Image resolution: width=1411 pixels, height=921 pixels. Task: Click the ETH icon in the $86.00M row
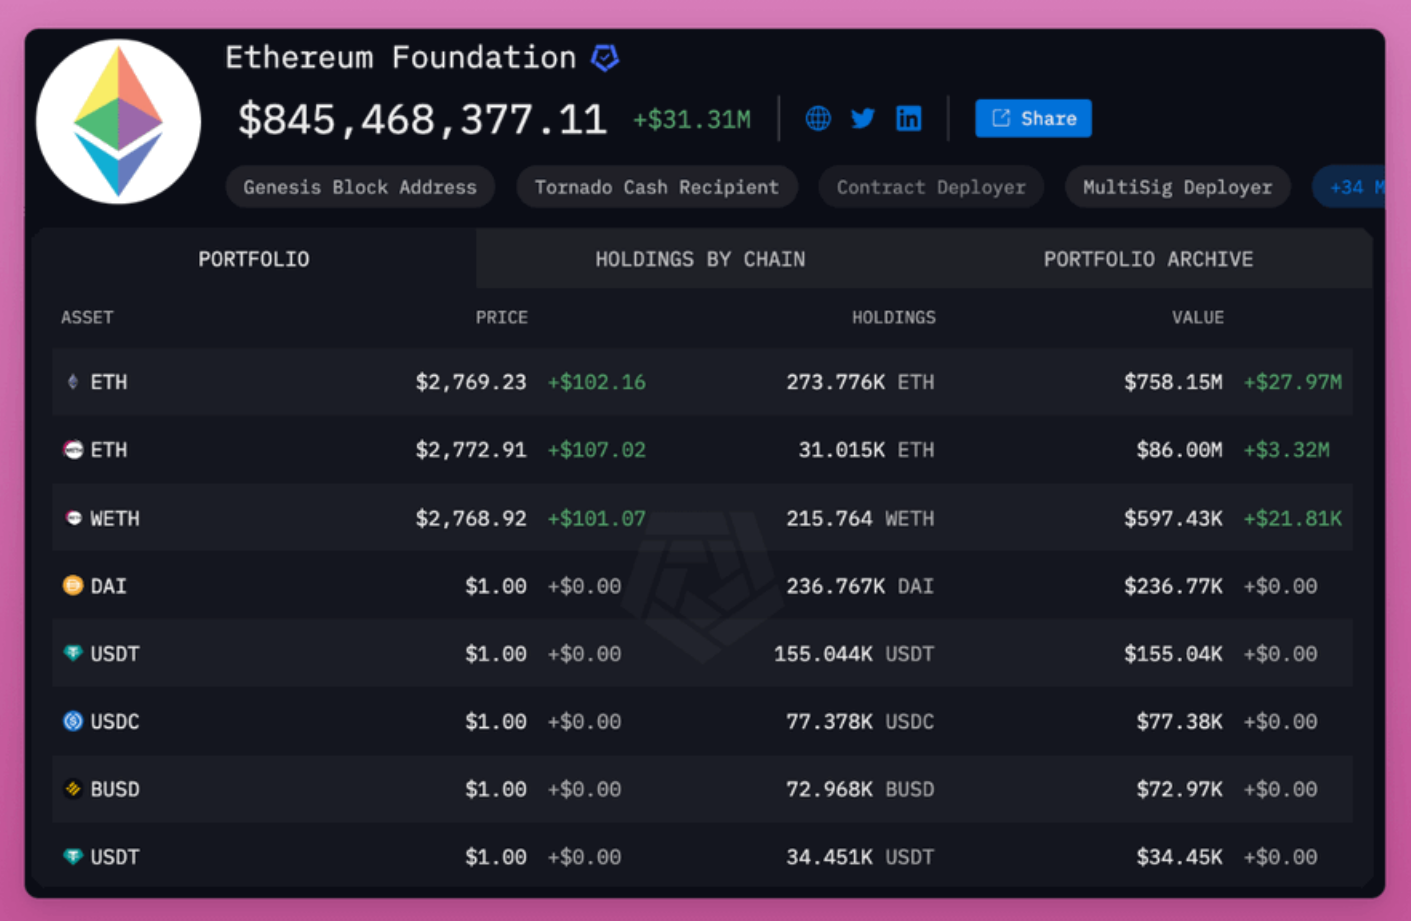click(73, 450)
